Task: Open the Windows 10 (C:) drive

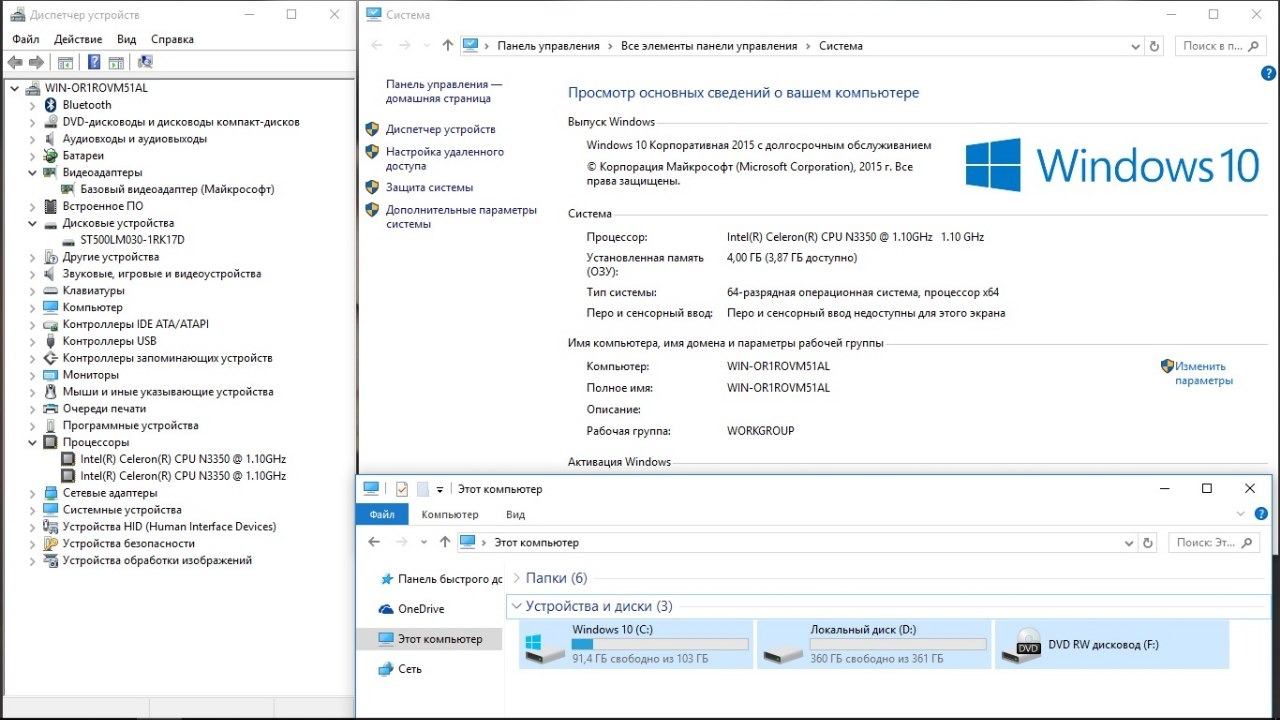Action: [636, 644]
